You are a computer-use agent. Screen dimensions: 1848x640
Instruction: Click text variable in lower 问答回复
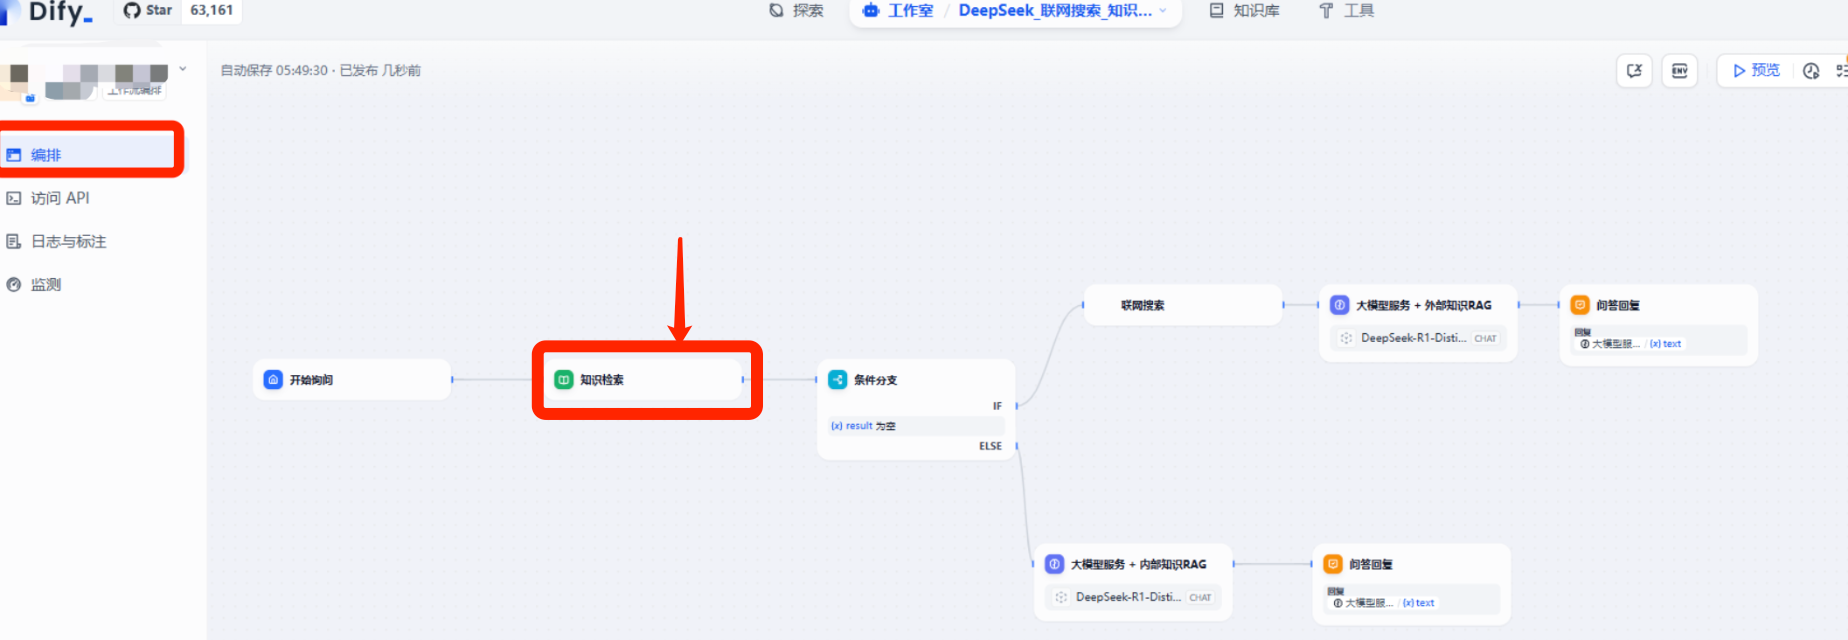point(1419,603)
